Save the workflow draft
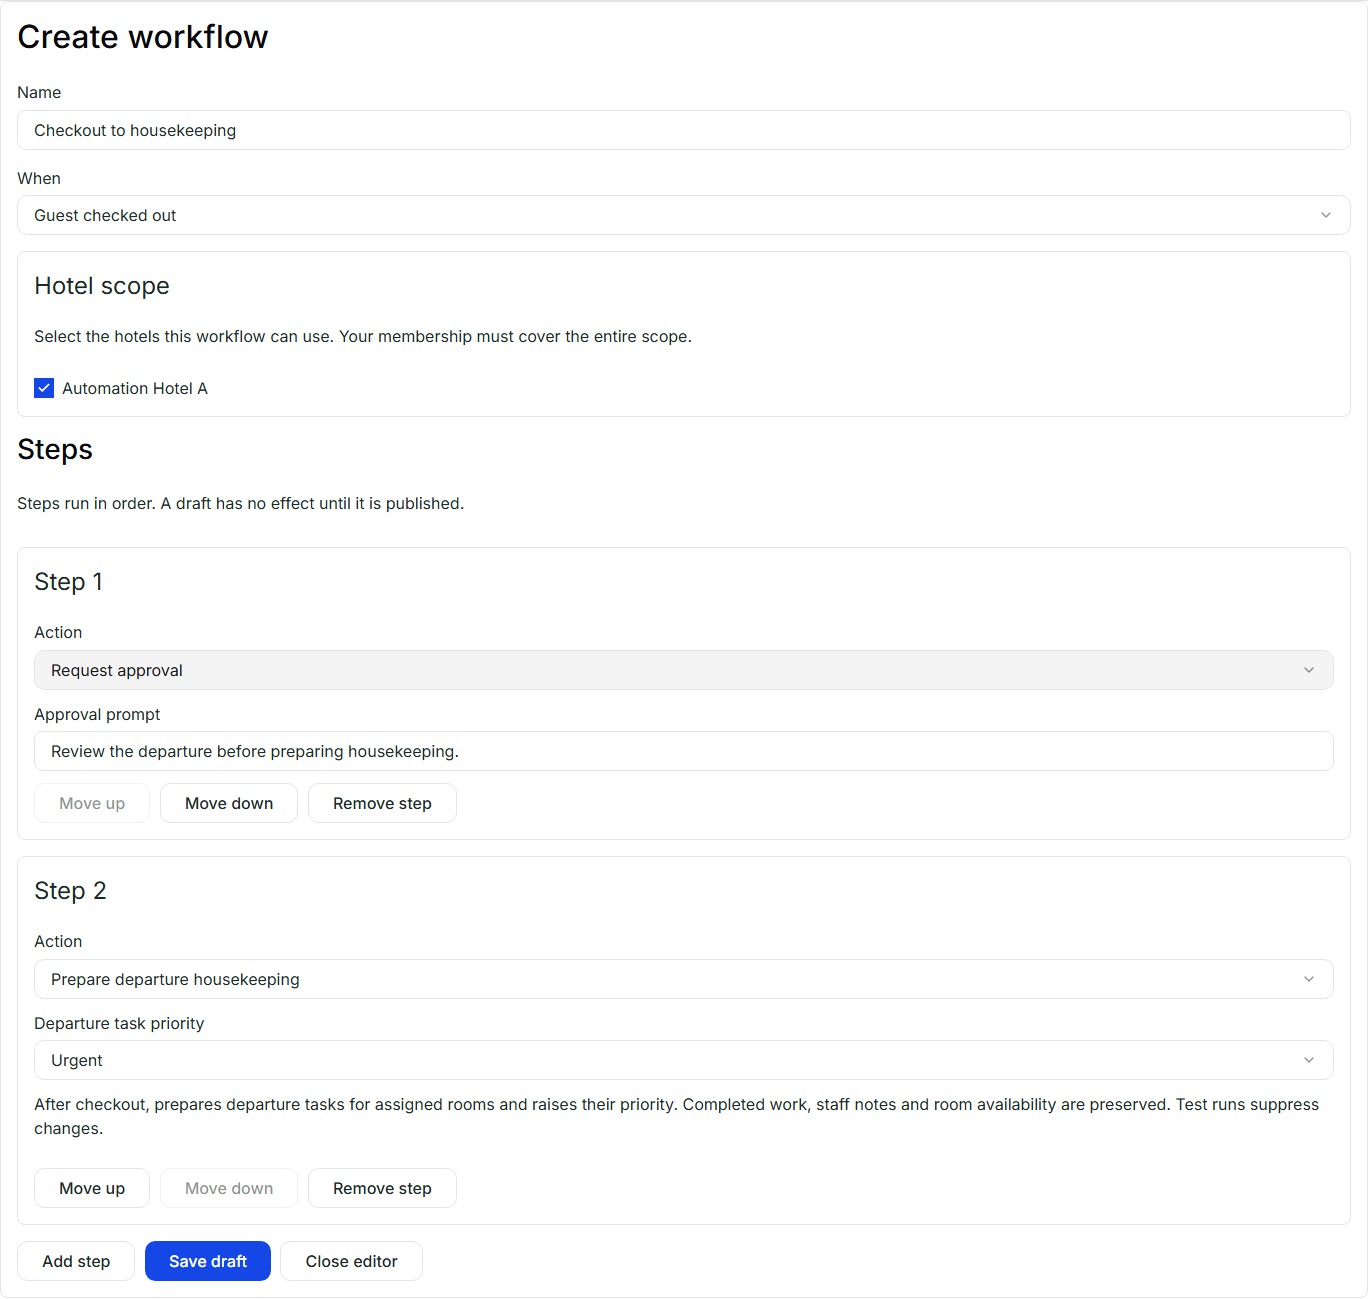This screenshot has height=1299, width=1368. click(x=208, y=1261)
